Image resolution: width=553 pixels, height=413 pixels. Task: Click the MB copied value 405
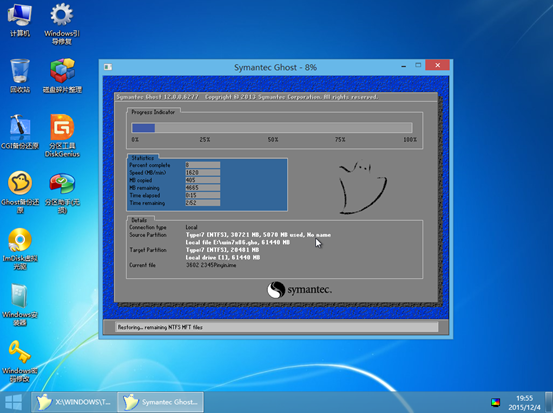[x=203, y=180]
